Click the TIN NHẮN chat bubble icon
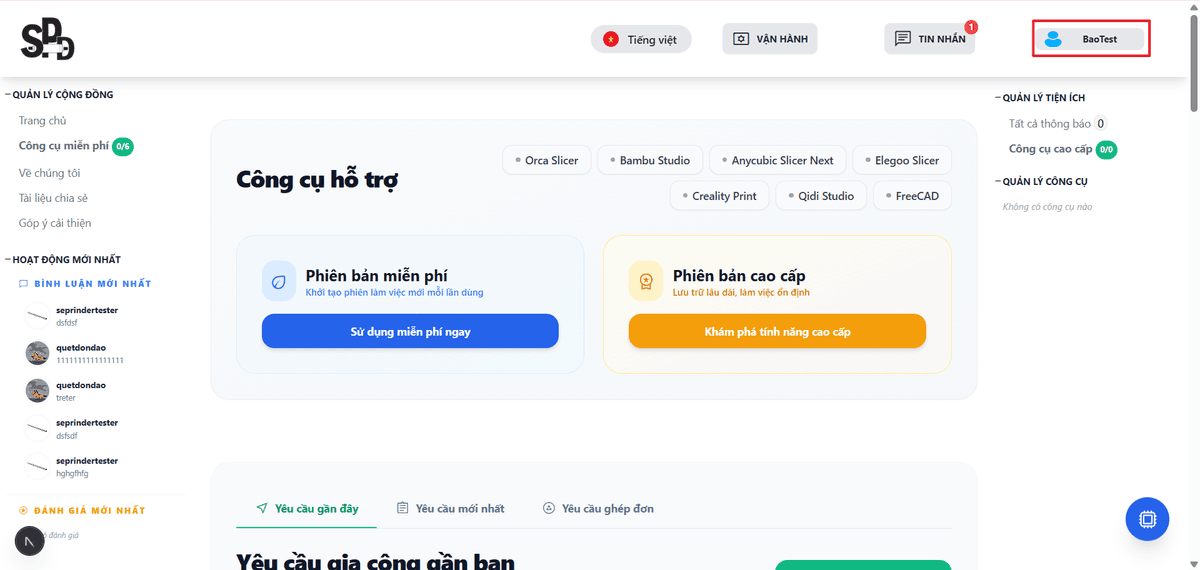The width and height of the screenshot is (1200, 570). pyautogui.click(x=903, y=39)
